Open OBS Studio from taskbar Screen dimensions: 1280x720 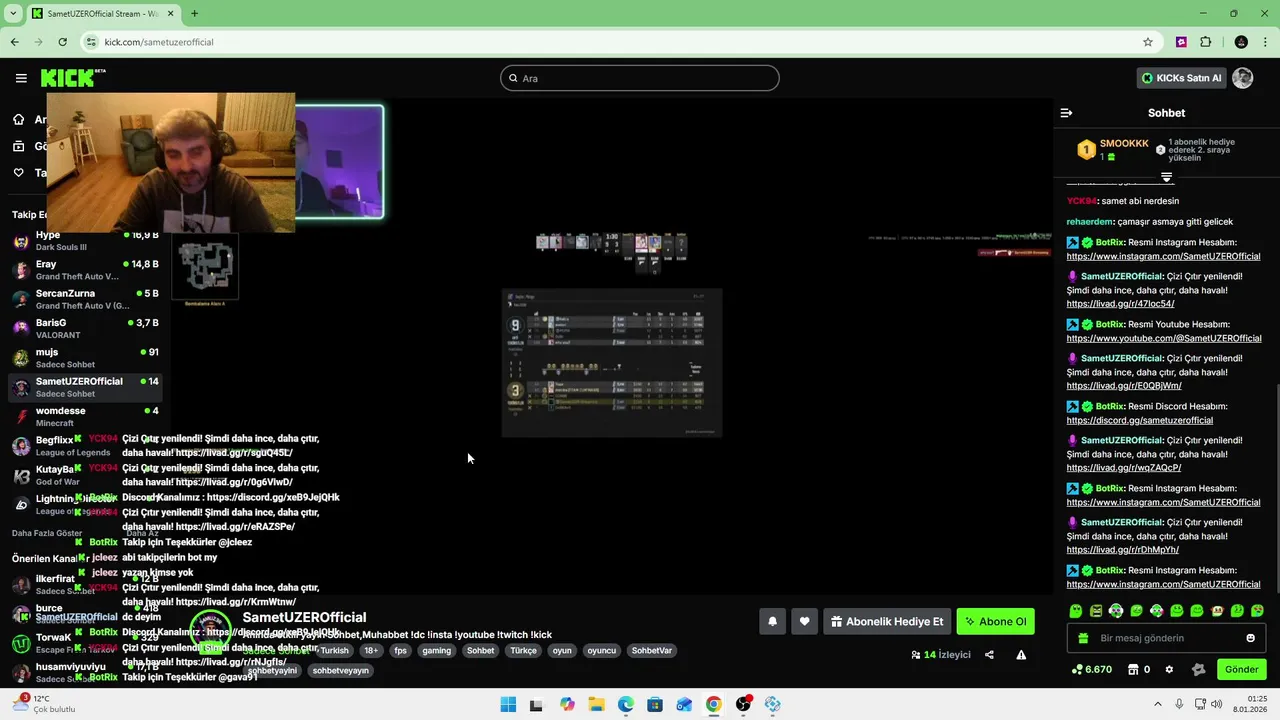[x=743, y=704]
